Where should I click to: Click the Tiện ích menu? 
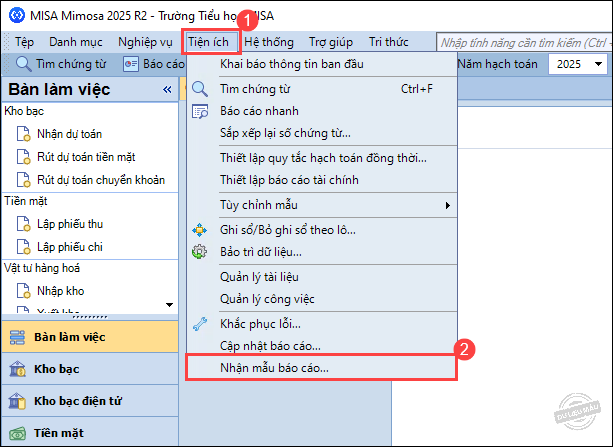tap(210, 42)
